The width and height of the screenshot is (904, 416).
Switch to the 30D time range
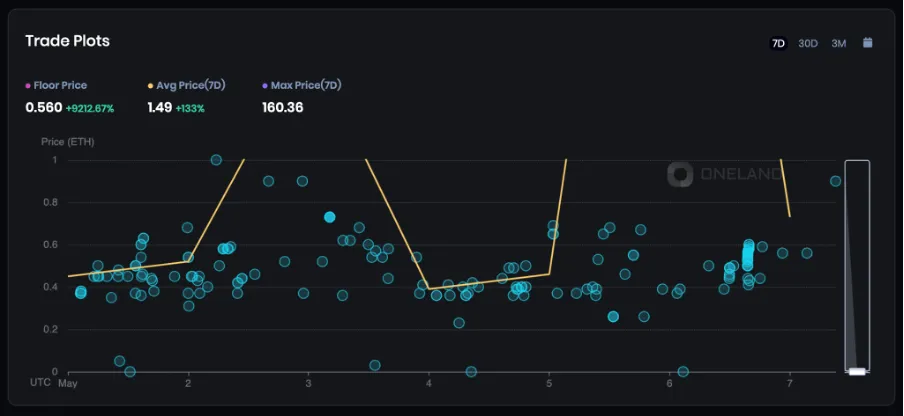coord(808,43)
